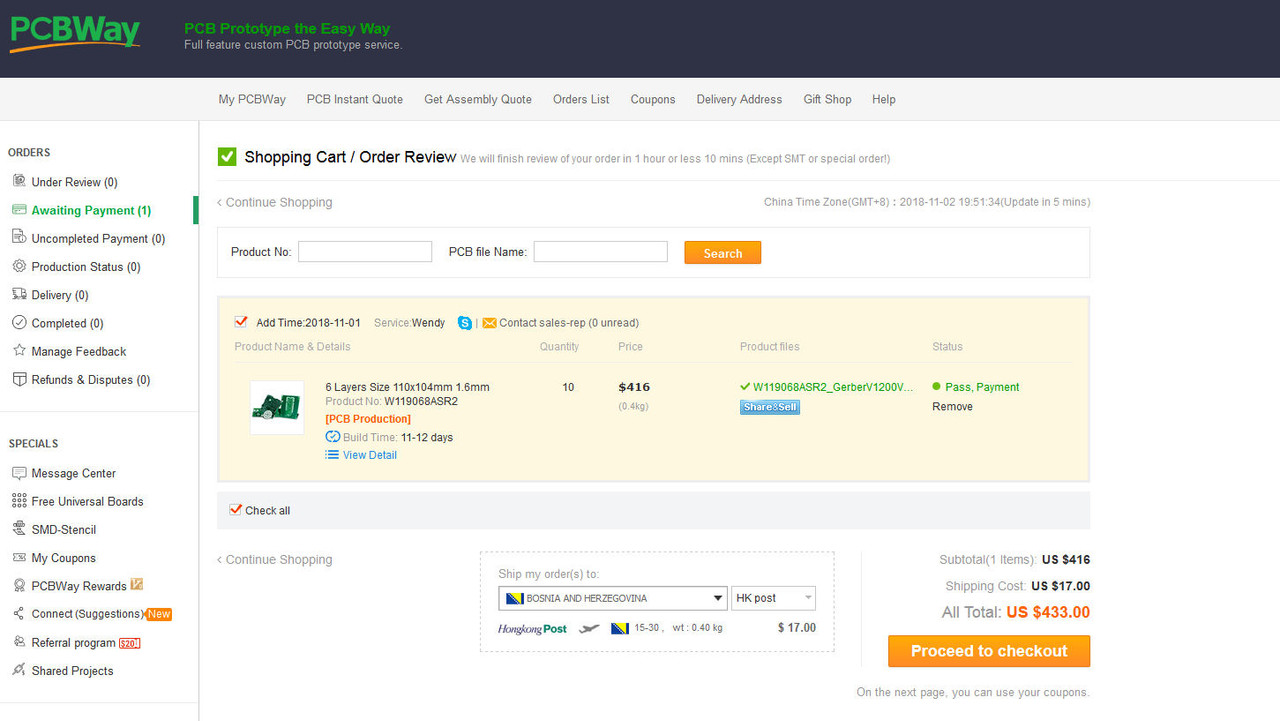Click the Hongkong Post carrier logo
Screen dimensions: 1280x721
[532, 629]
